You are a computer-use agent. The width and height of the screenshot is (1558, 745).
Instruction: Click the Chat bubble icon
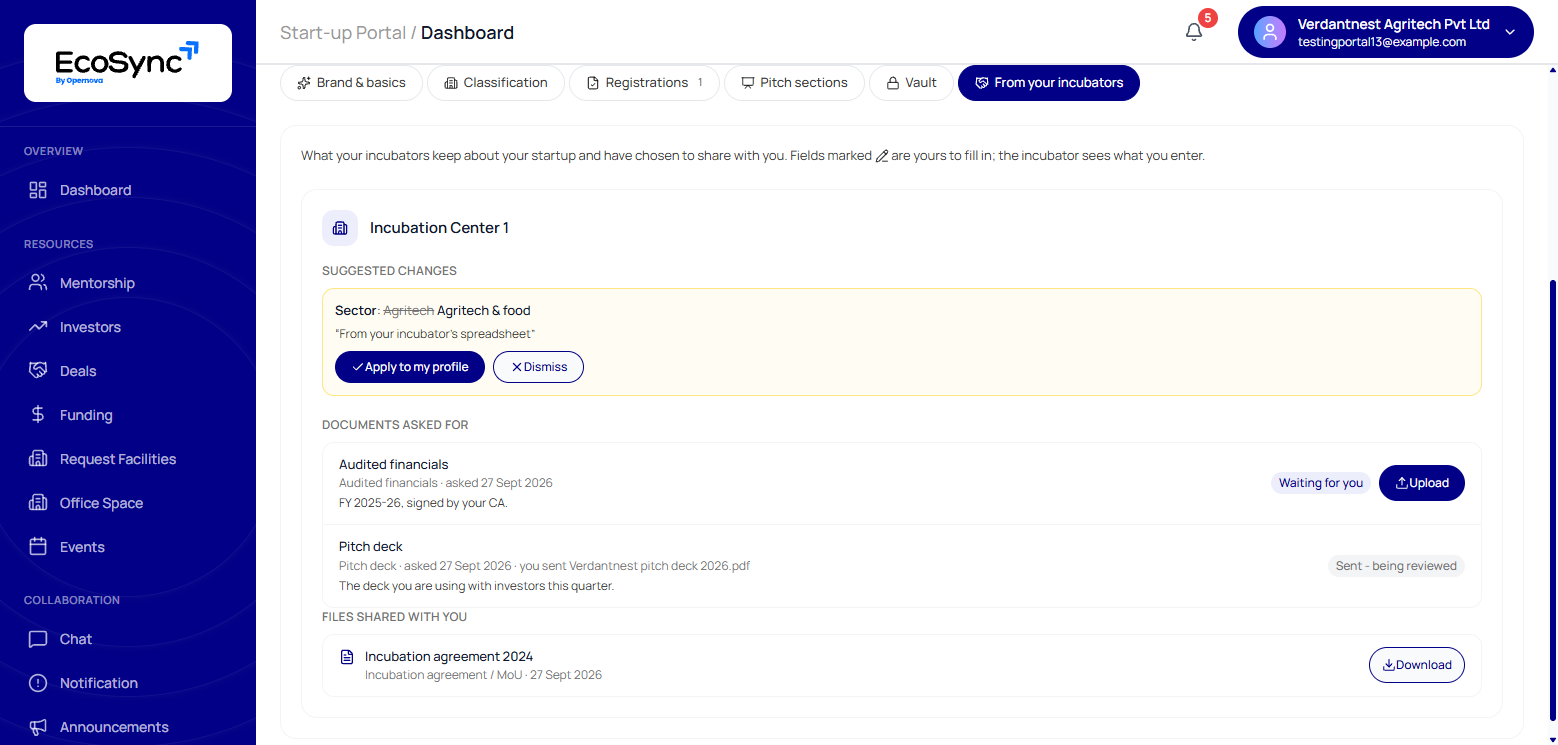[38, 639]
